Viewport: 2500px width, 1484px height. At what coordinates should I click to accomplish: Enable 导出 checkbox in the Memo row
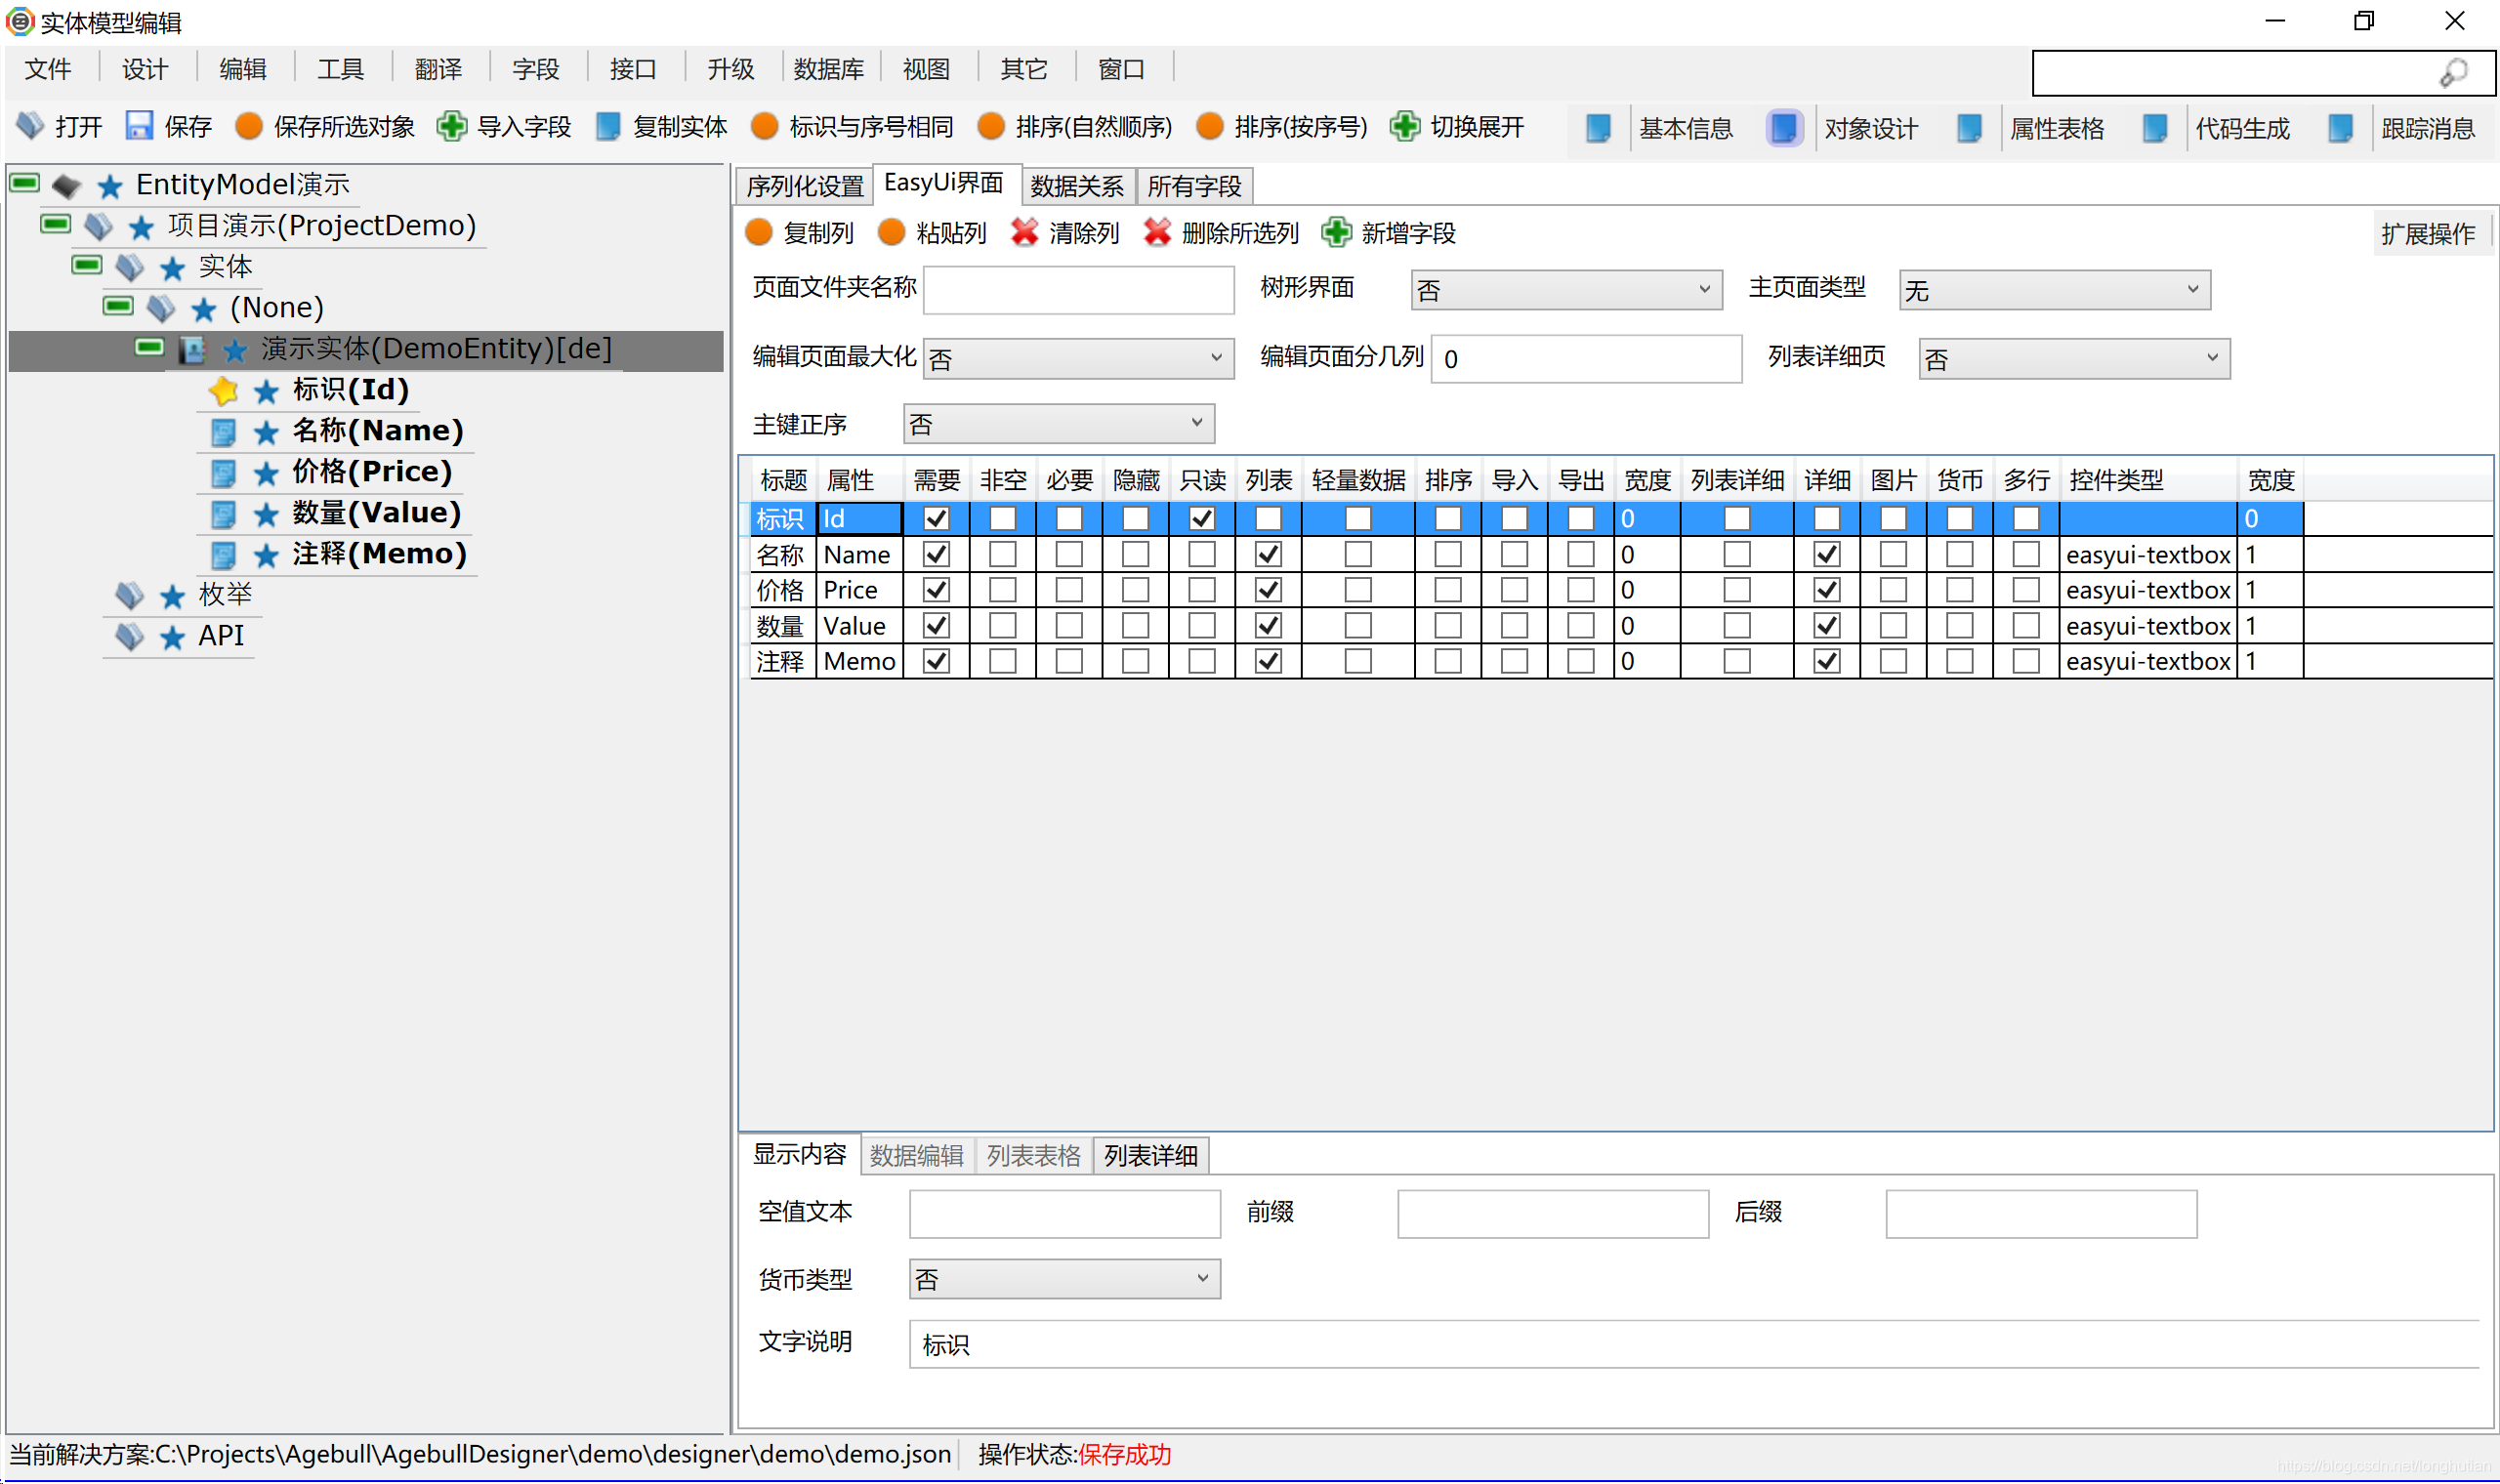(x=1581, y=661)
